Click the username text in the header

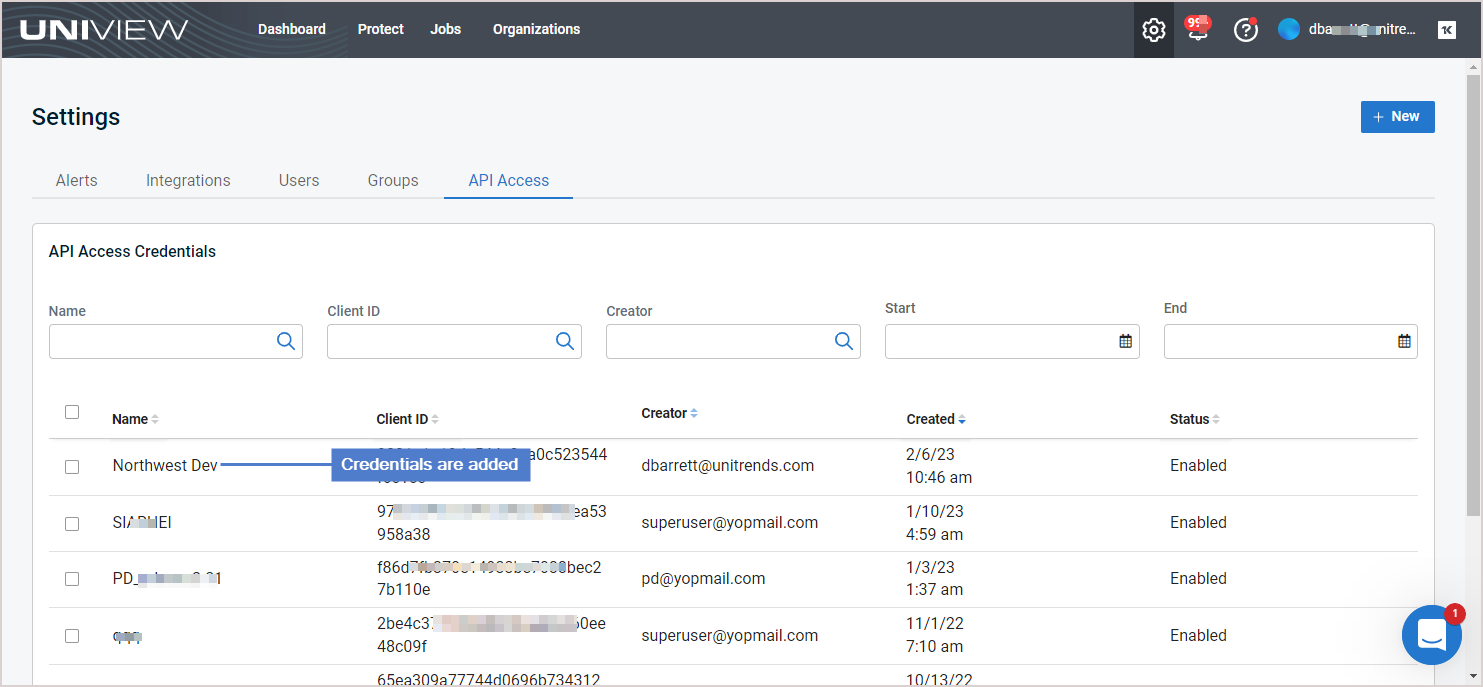(1362, 29)
